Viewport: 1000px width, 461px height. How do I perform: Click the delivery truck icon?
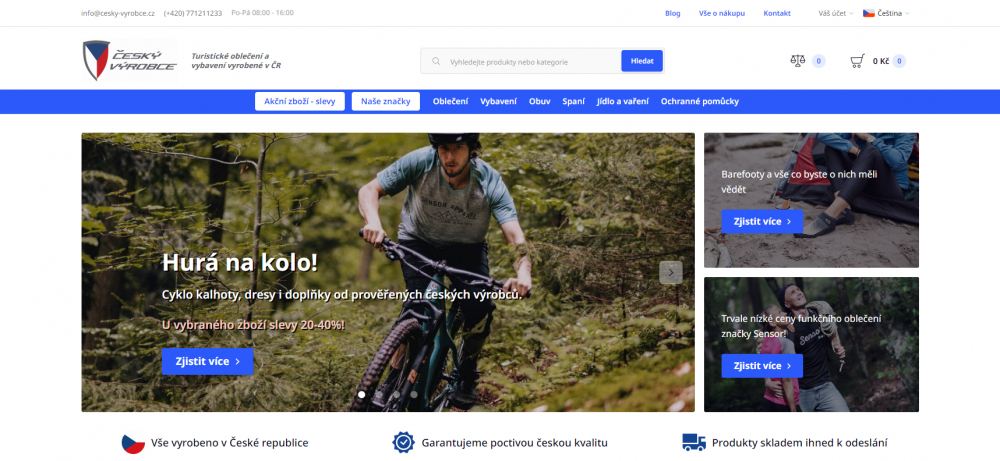pyautogui.click(x=694, y=443)
